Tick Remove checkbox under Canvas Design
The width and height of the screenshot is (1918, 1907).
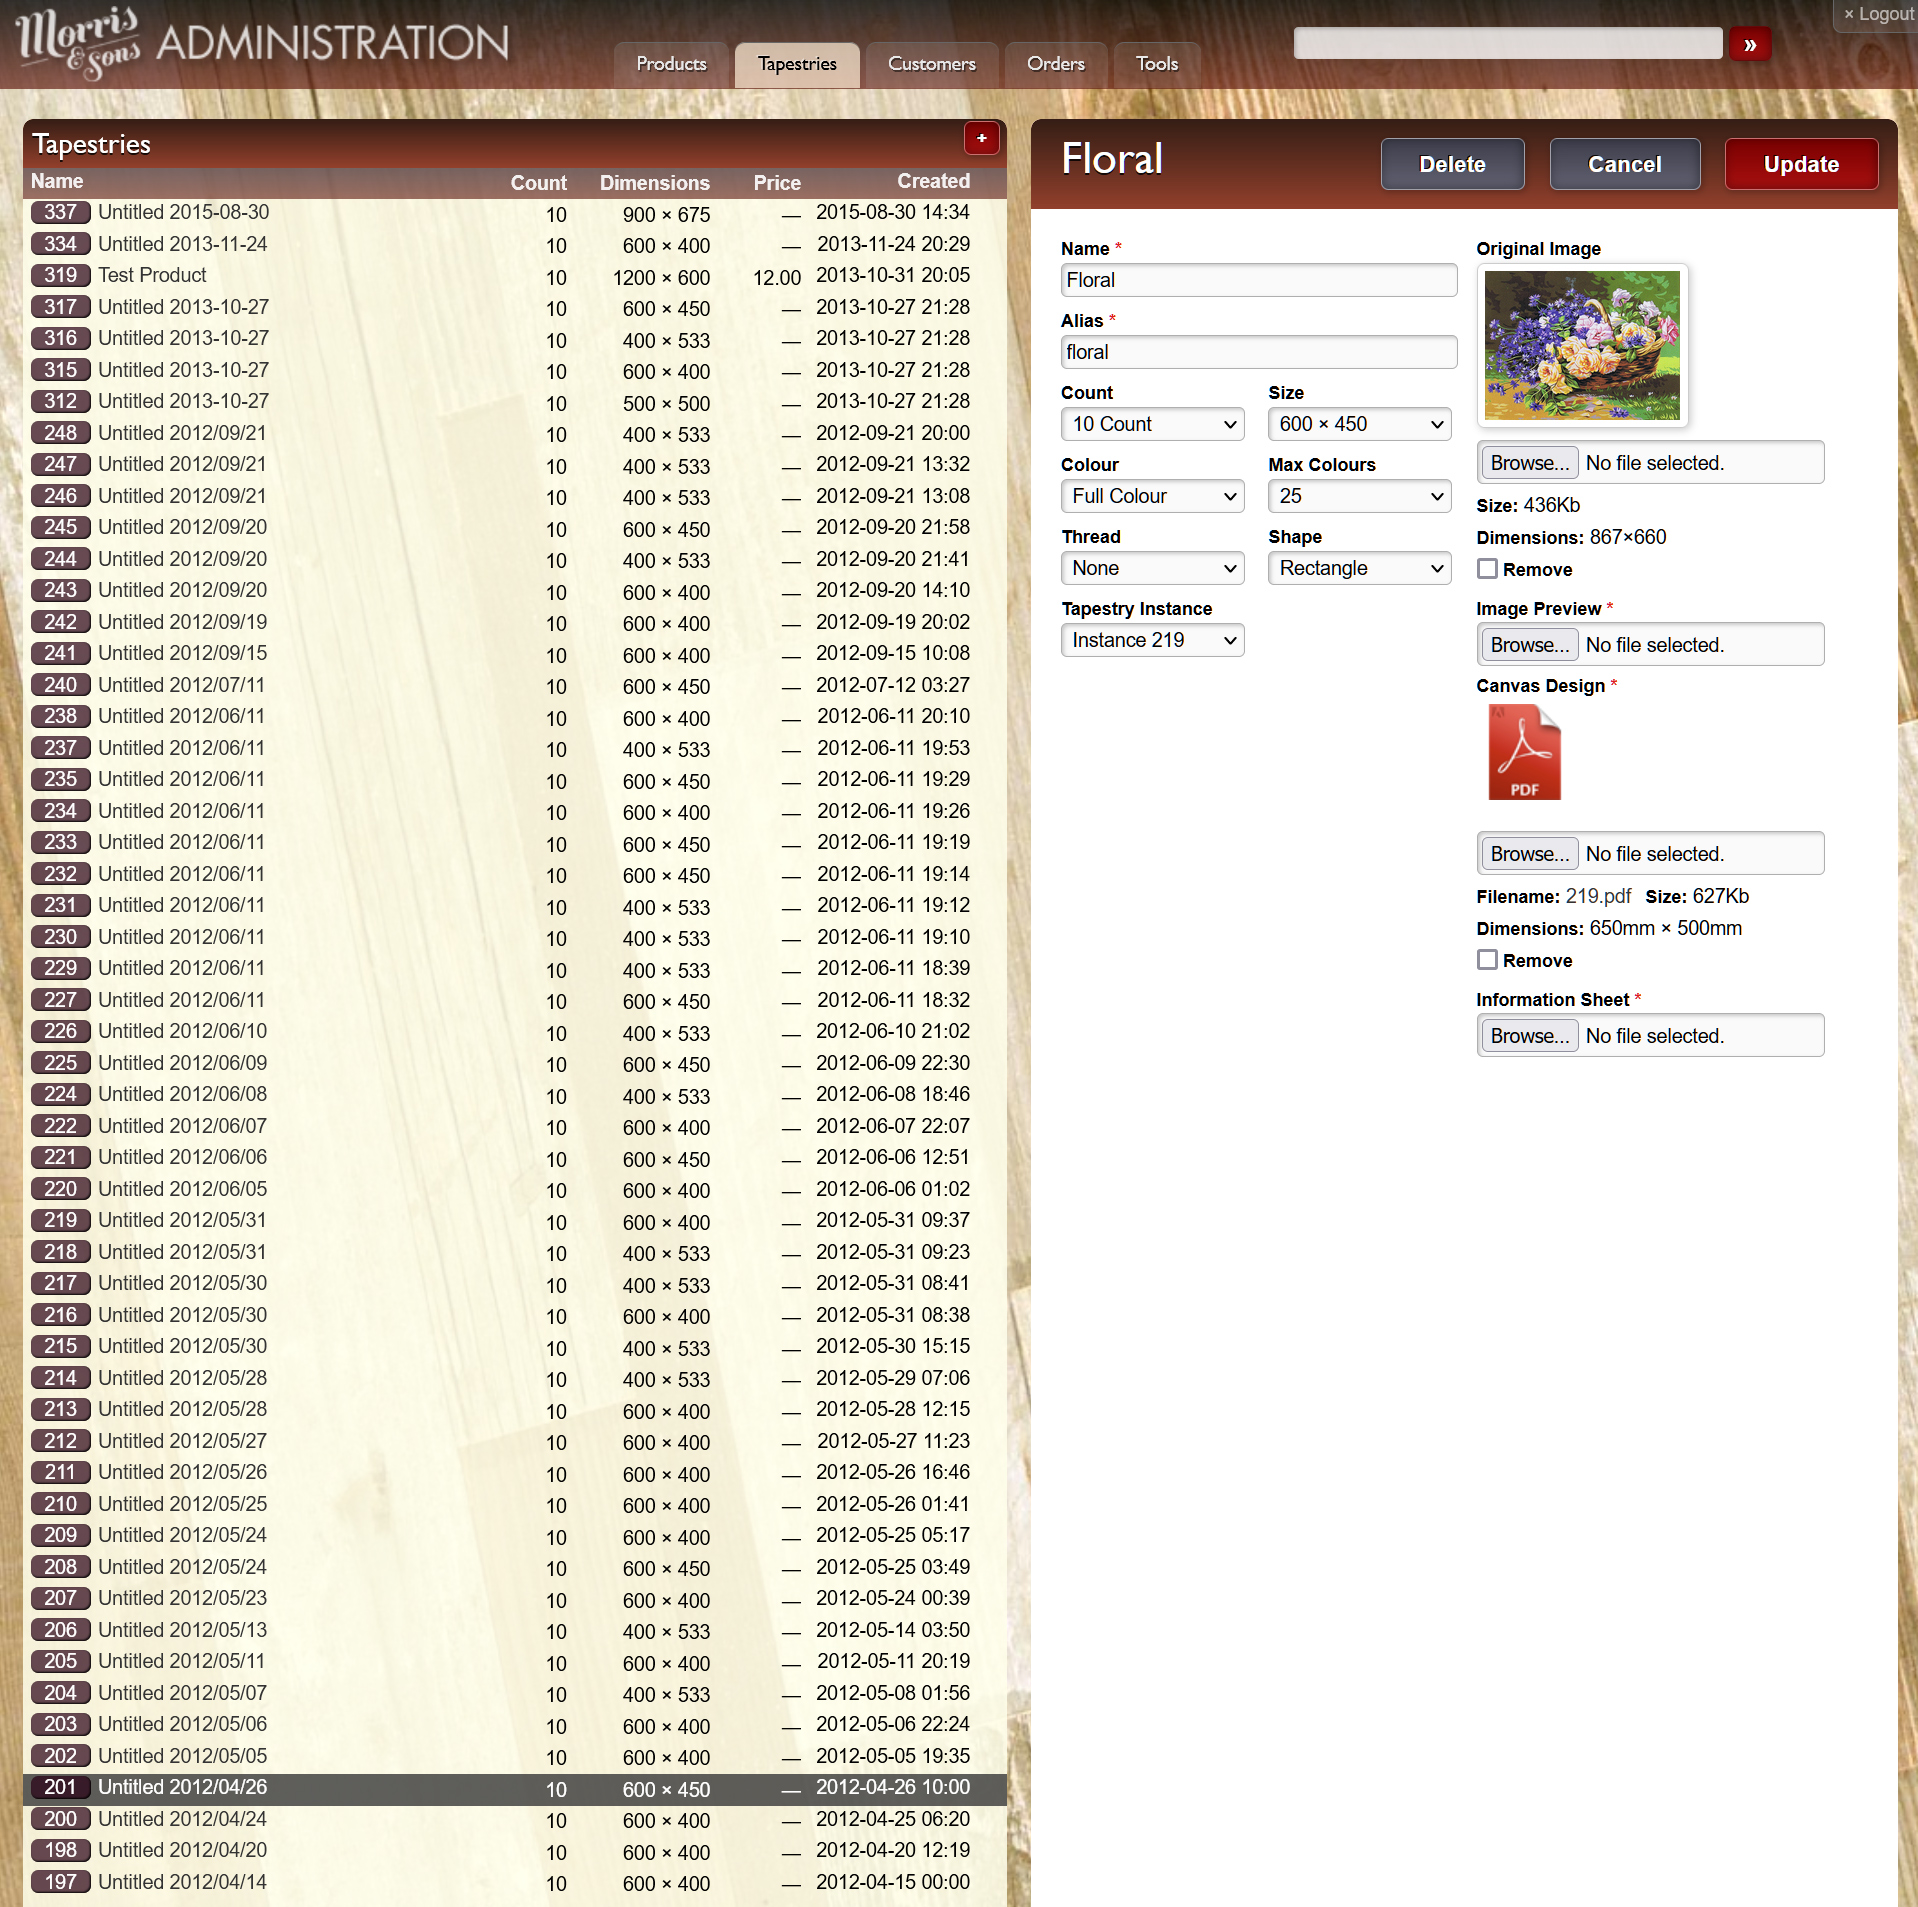pos(1487,960)
